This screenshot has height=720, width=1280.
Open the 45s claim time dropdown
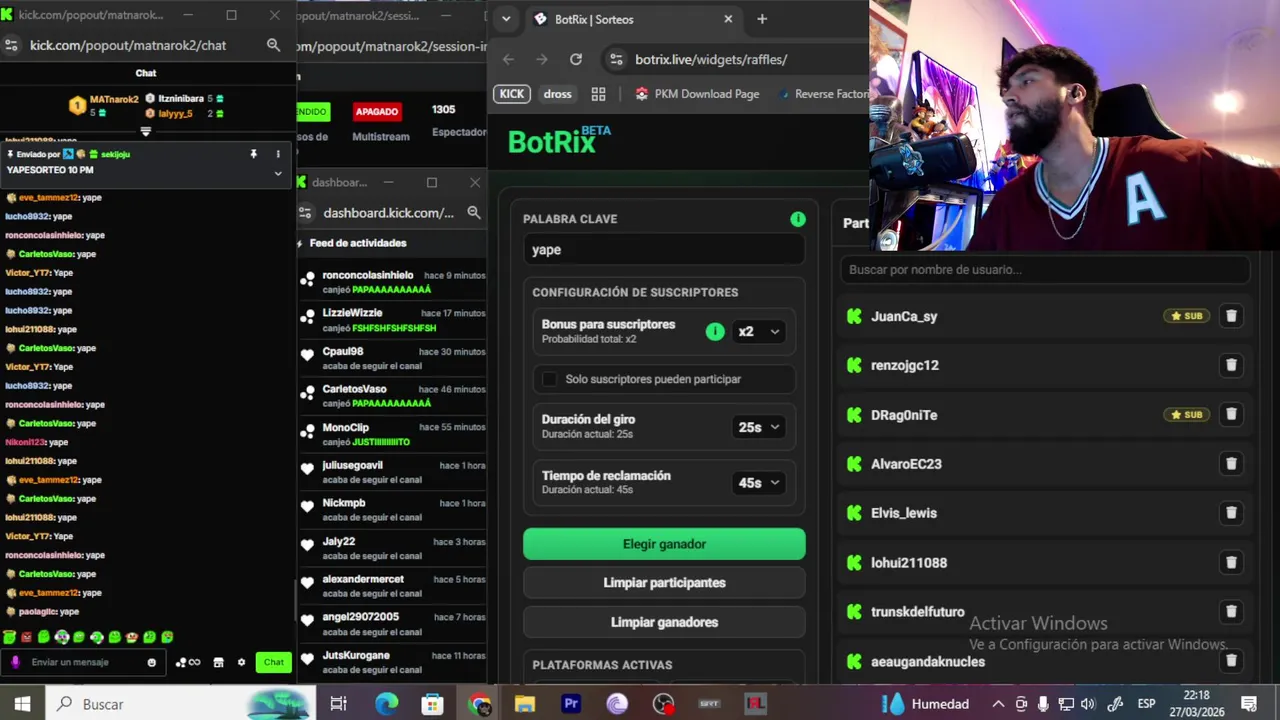click(x=758, y=483)
